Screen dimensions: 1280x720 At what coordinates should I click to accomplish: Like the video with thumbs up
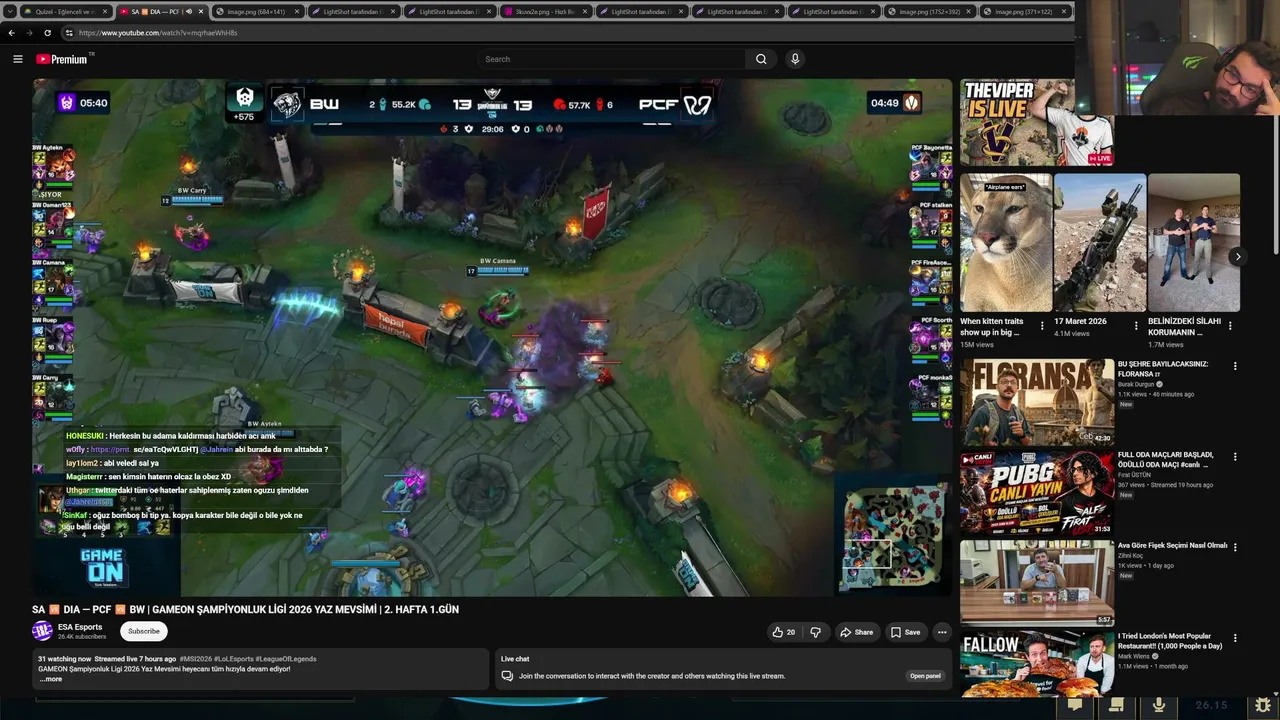click(784, 632)
